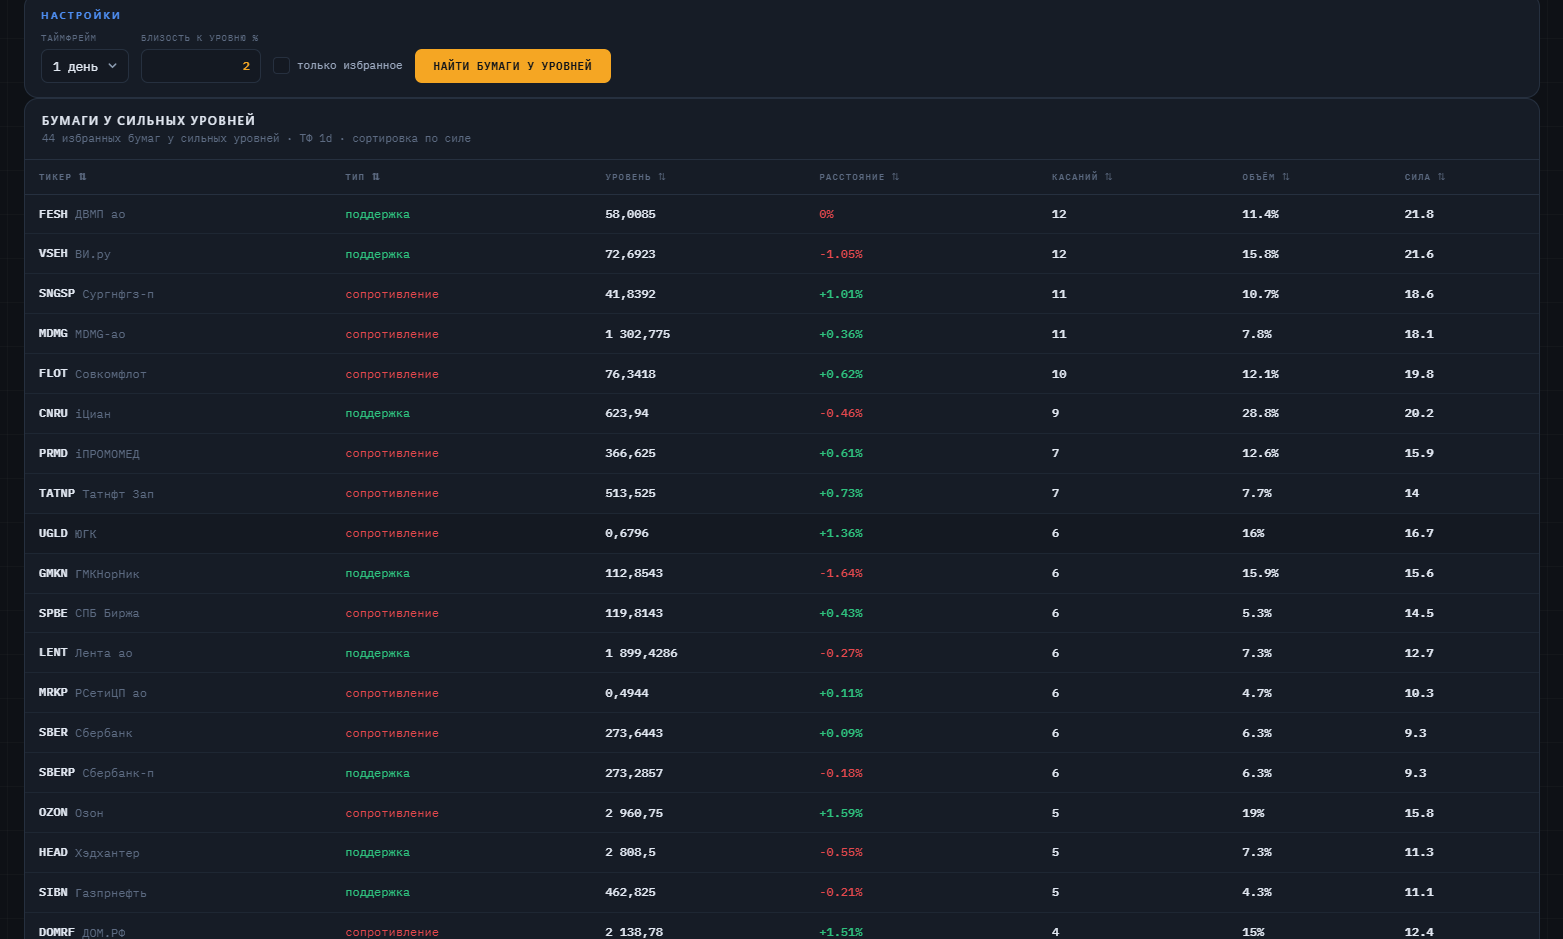
Task: Sort by СИЛА using its arrows icon
Action: (x=1441, y=177)
